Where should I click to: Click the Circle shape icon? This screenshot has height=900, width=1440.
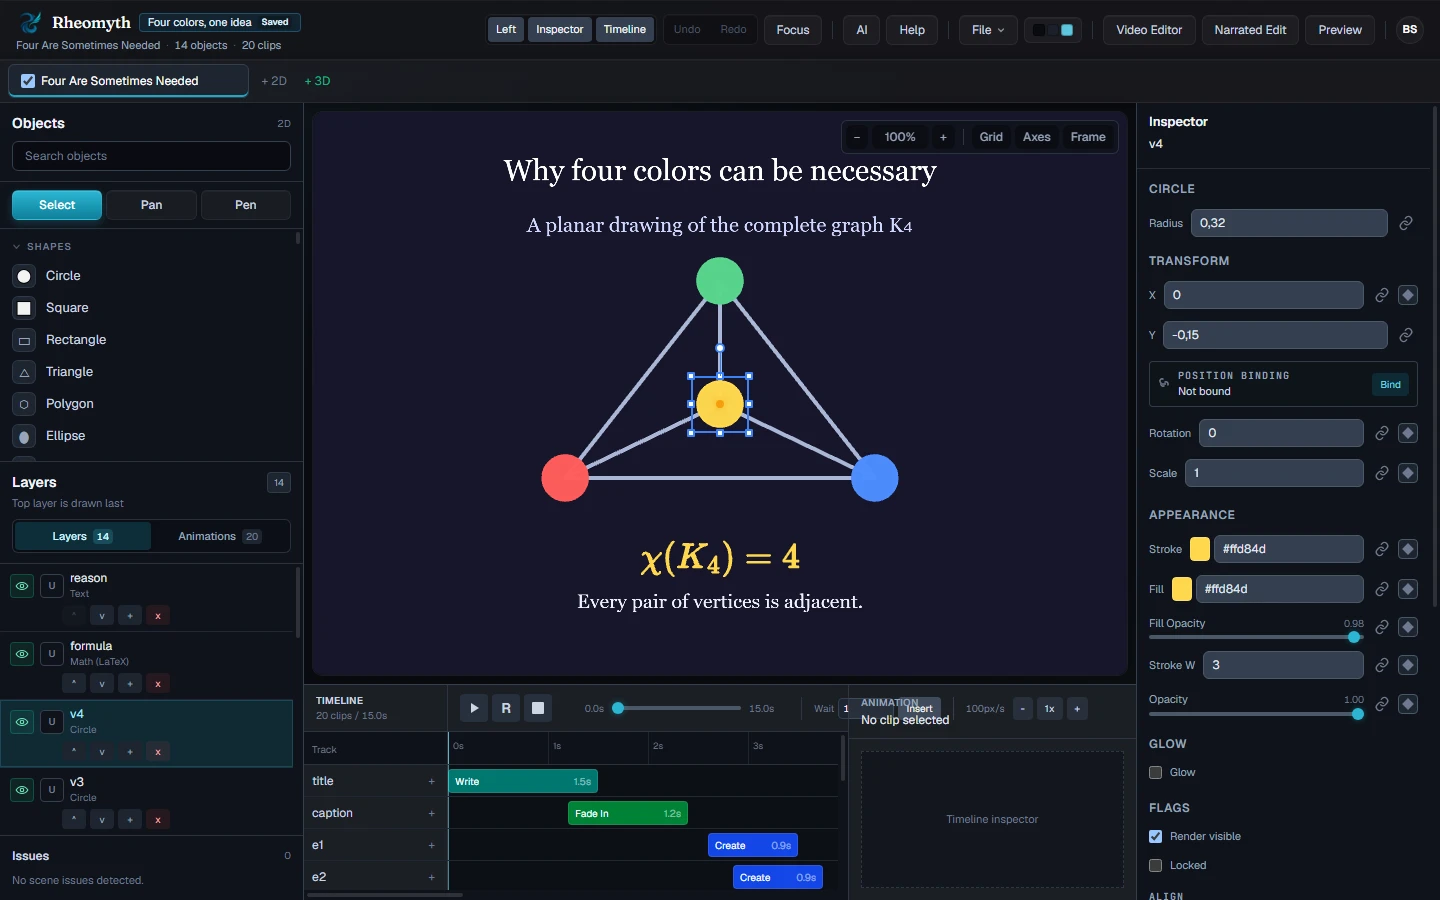(x=24, y=276)
